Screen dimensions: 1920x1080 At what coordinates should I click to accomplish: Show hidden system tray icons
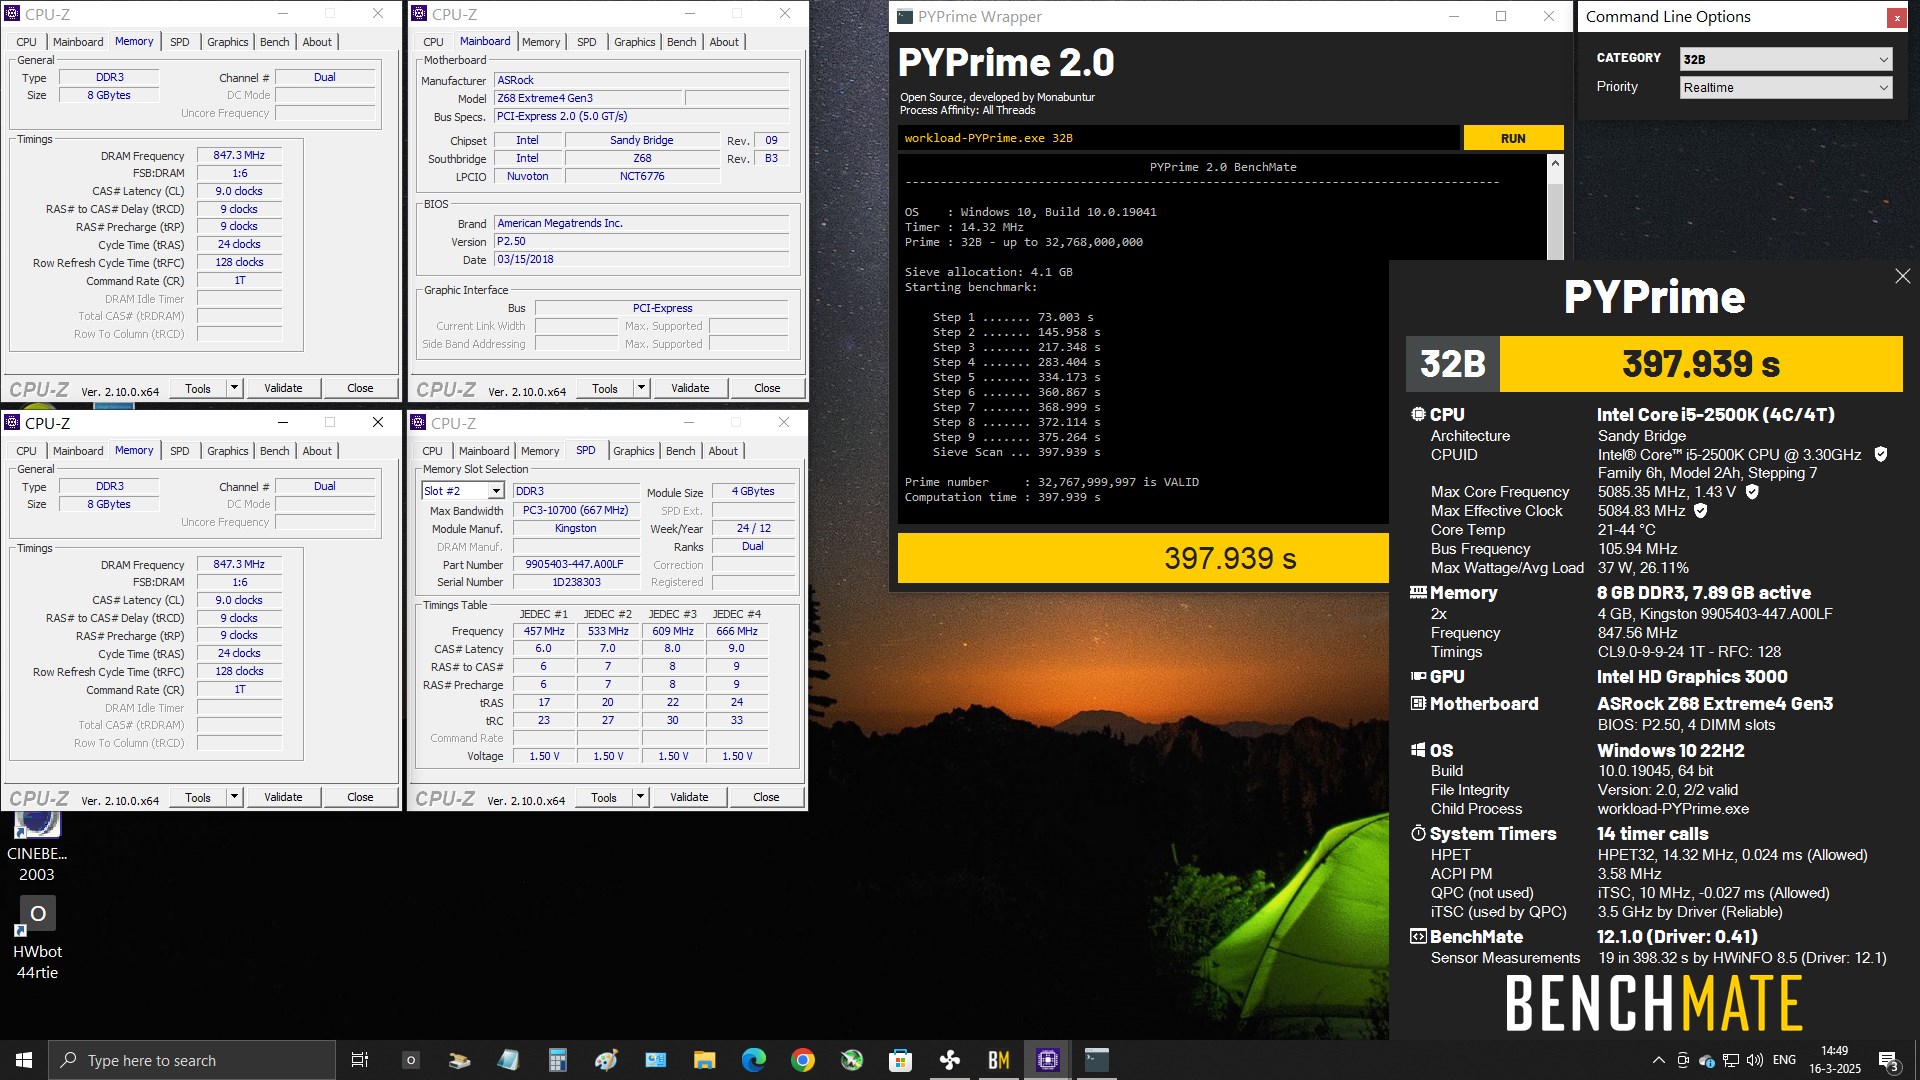click(x=1658, y=1060)
